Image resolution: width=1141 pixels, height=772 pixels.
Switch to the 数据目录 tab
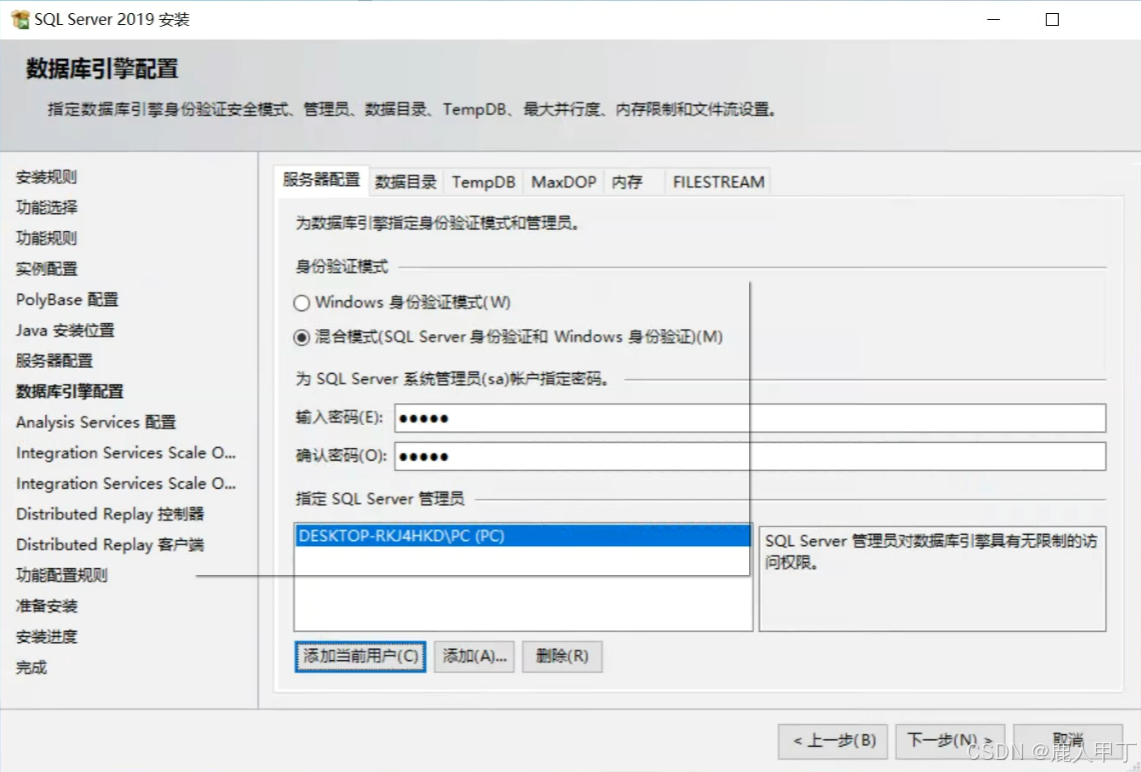click(406, 181)
